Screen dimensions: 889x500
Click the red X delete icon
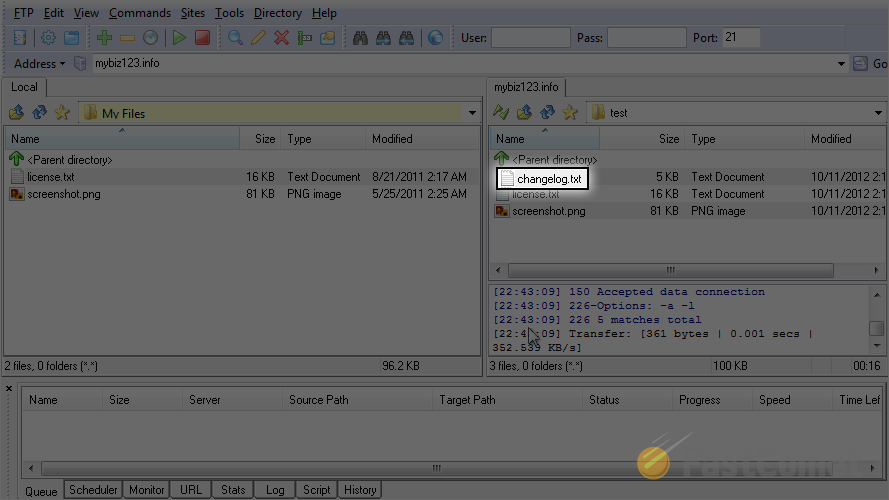pos(281,38)
